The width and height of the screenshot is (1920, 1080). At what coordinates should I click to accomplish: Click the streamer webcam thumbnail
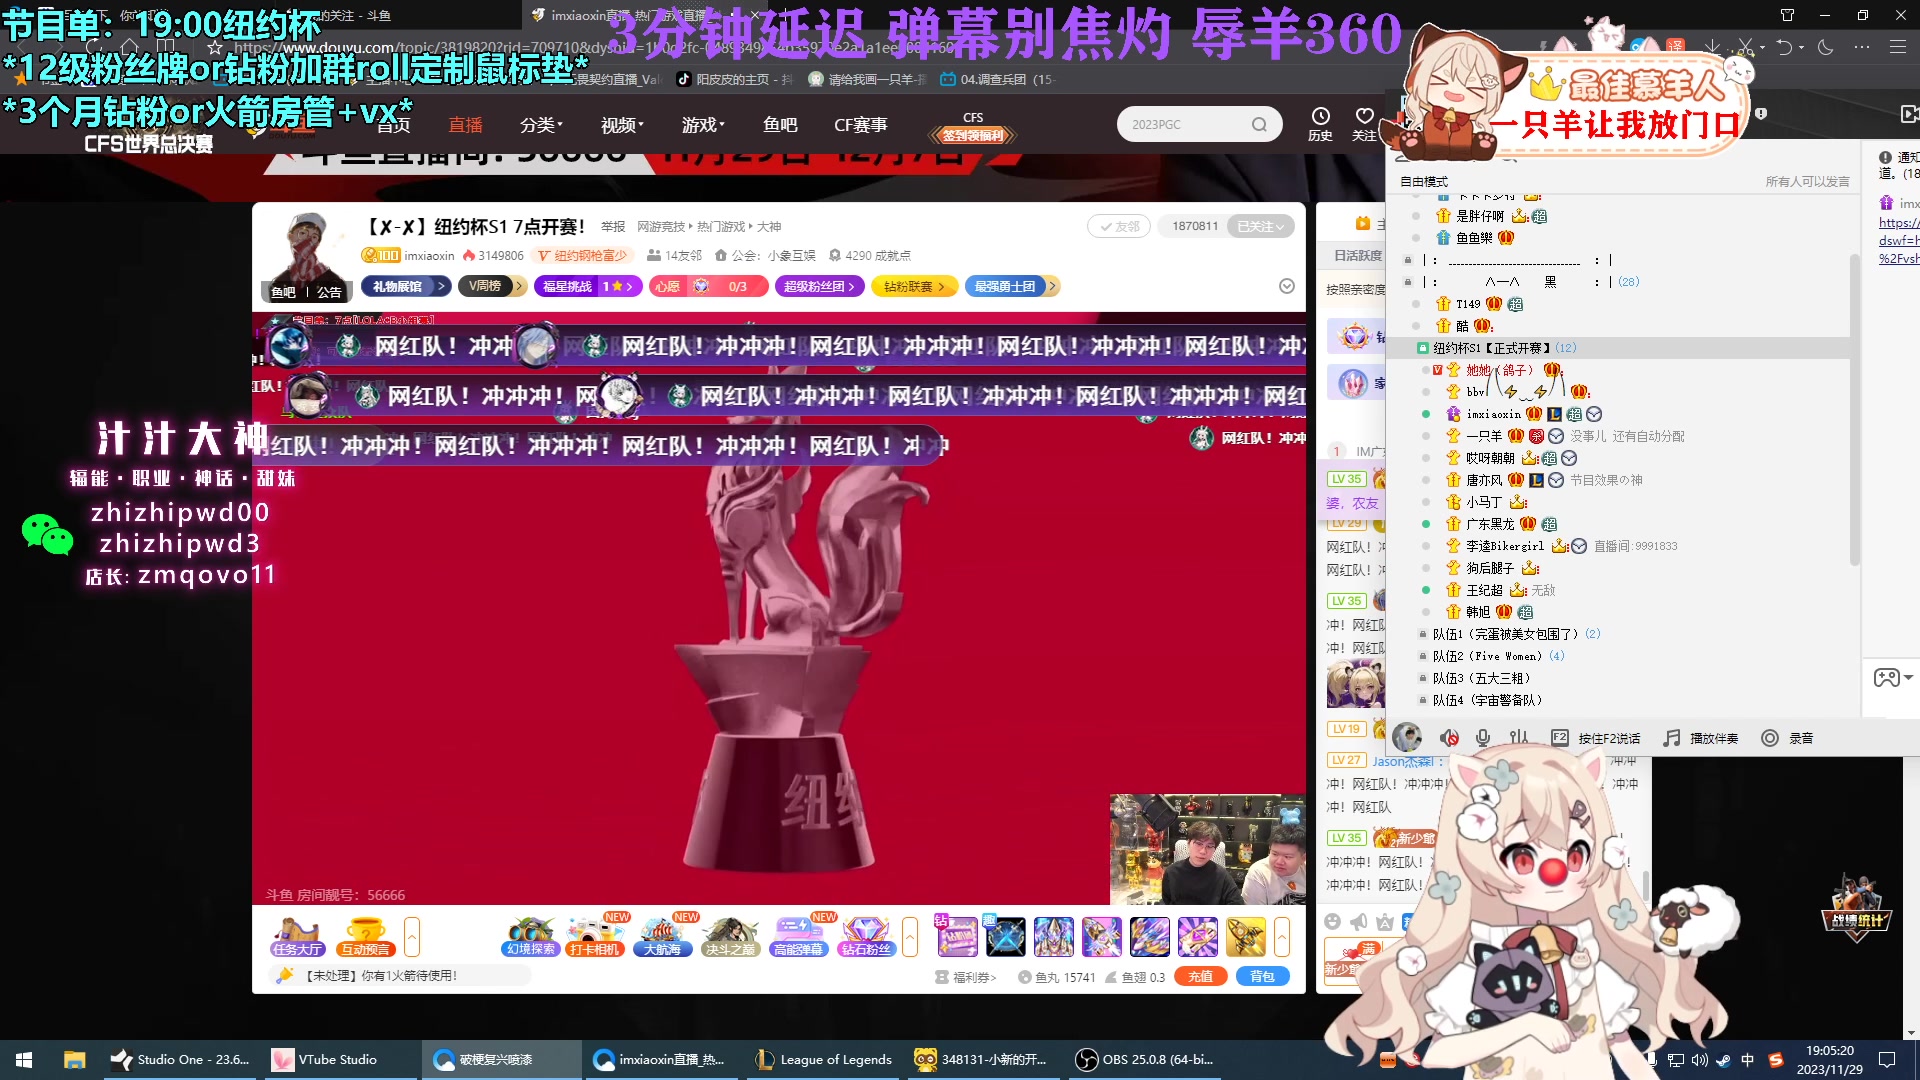coord(1207,849)
